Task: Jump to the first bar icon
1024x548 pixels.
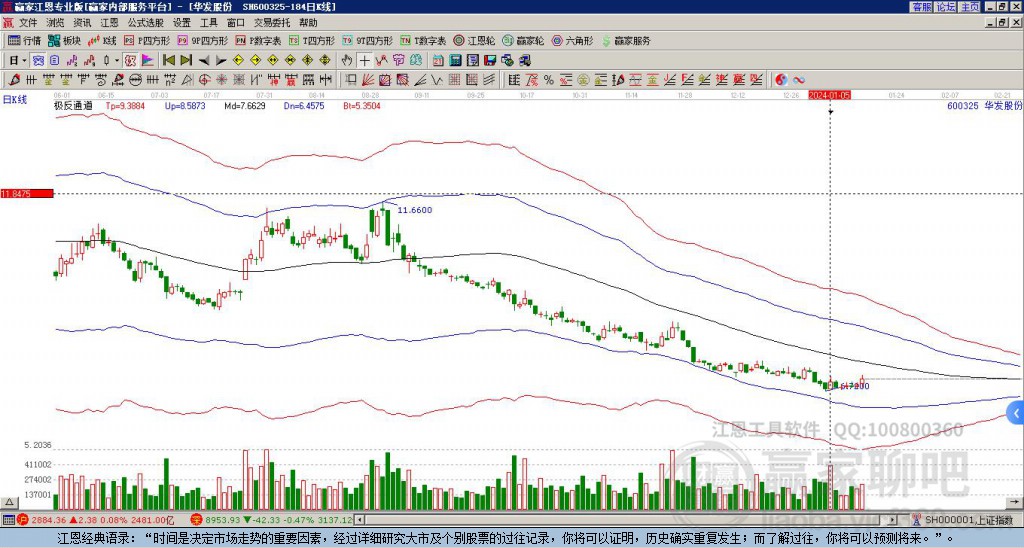Action: 168,61
